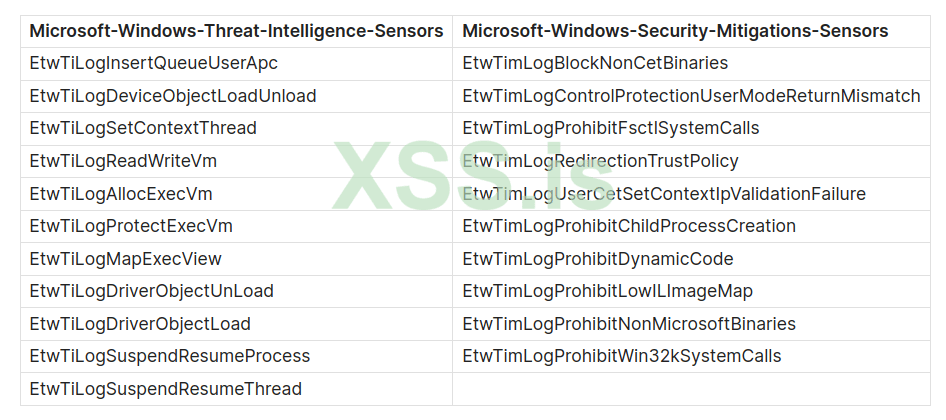The height and width of the screenshot is (420, 946).
Task: Click the EtwTiLogReadWriteVm entry
Action: coord(123,161)
